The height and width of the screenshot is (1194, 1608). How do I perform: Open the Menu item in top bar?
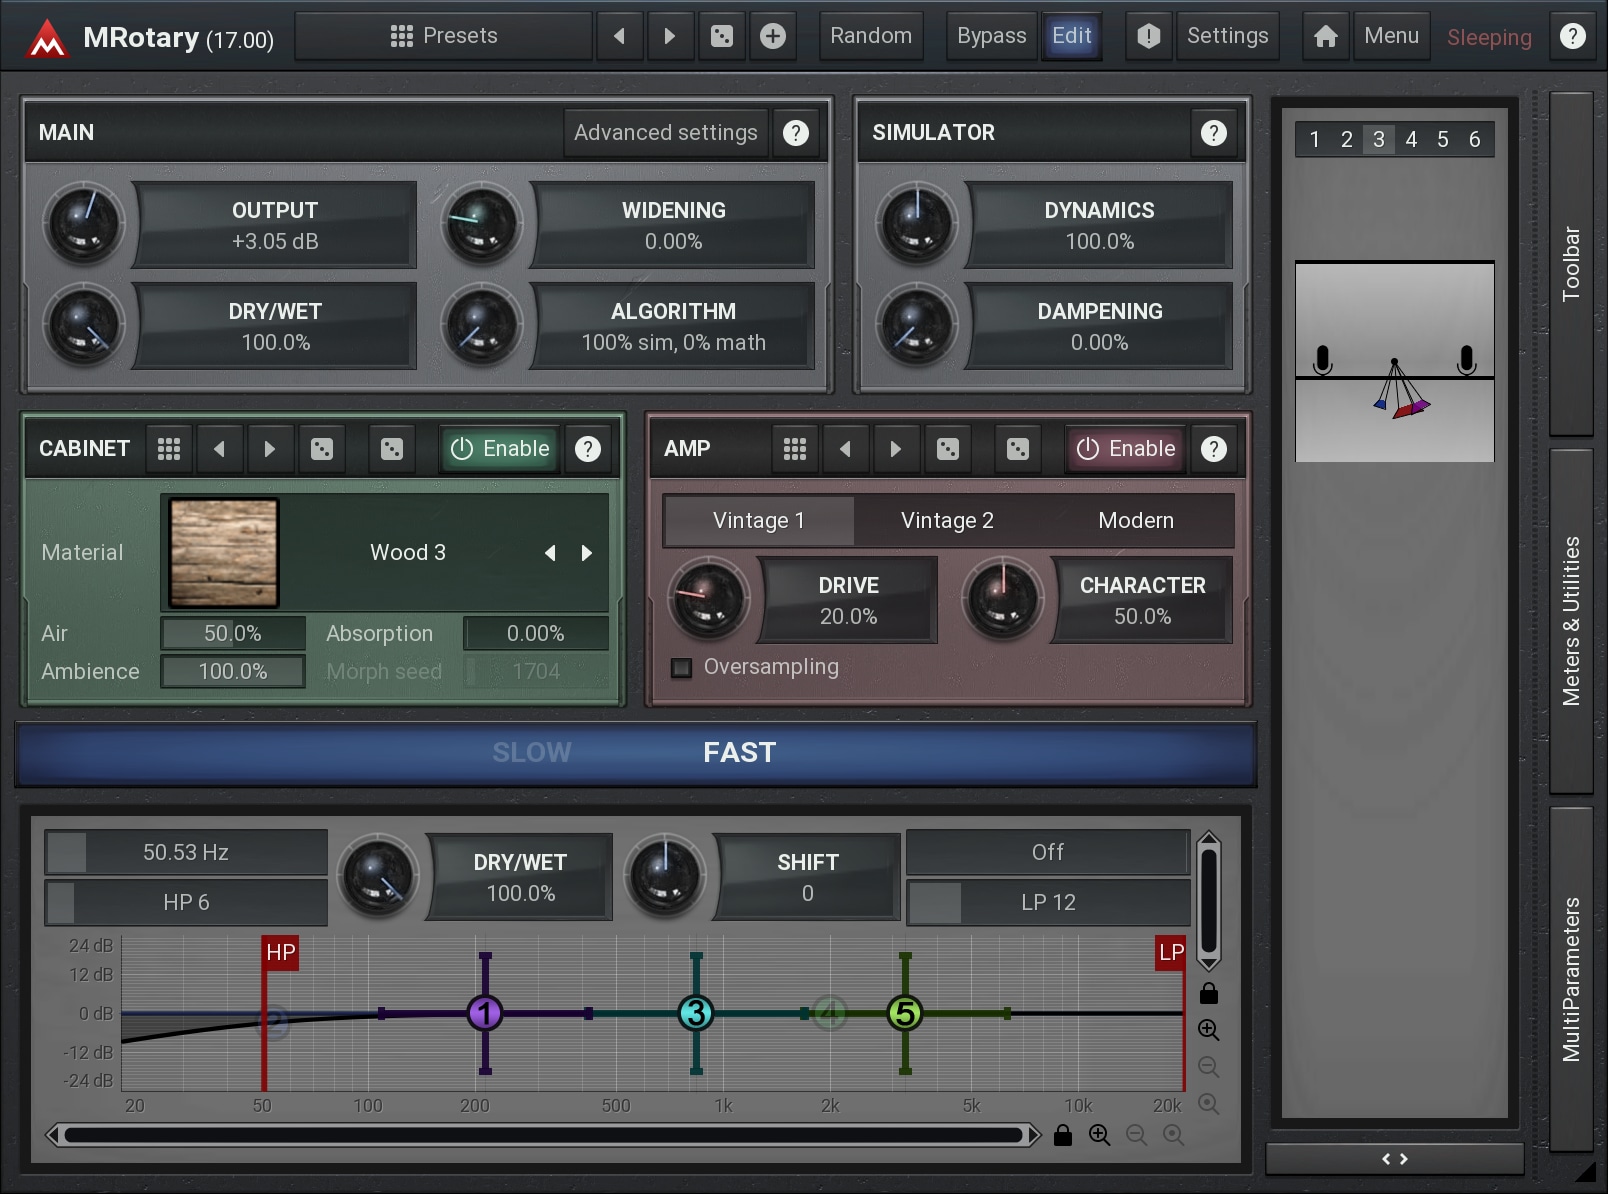pyautogui.click(x=1391, y=37)
